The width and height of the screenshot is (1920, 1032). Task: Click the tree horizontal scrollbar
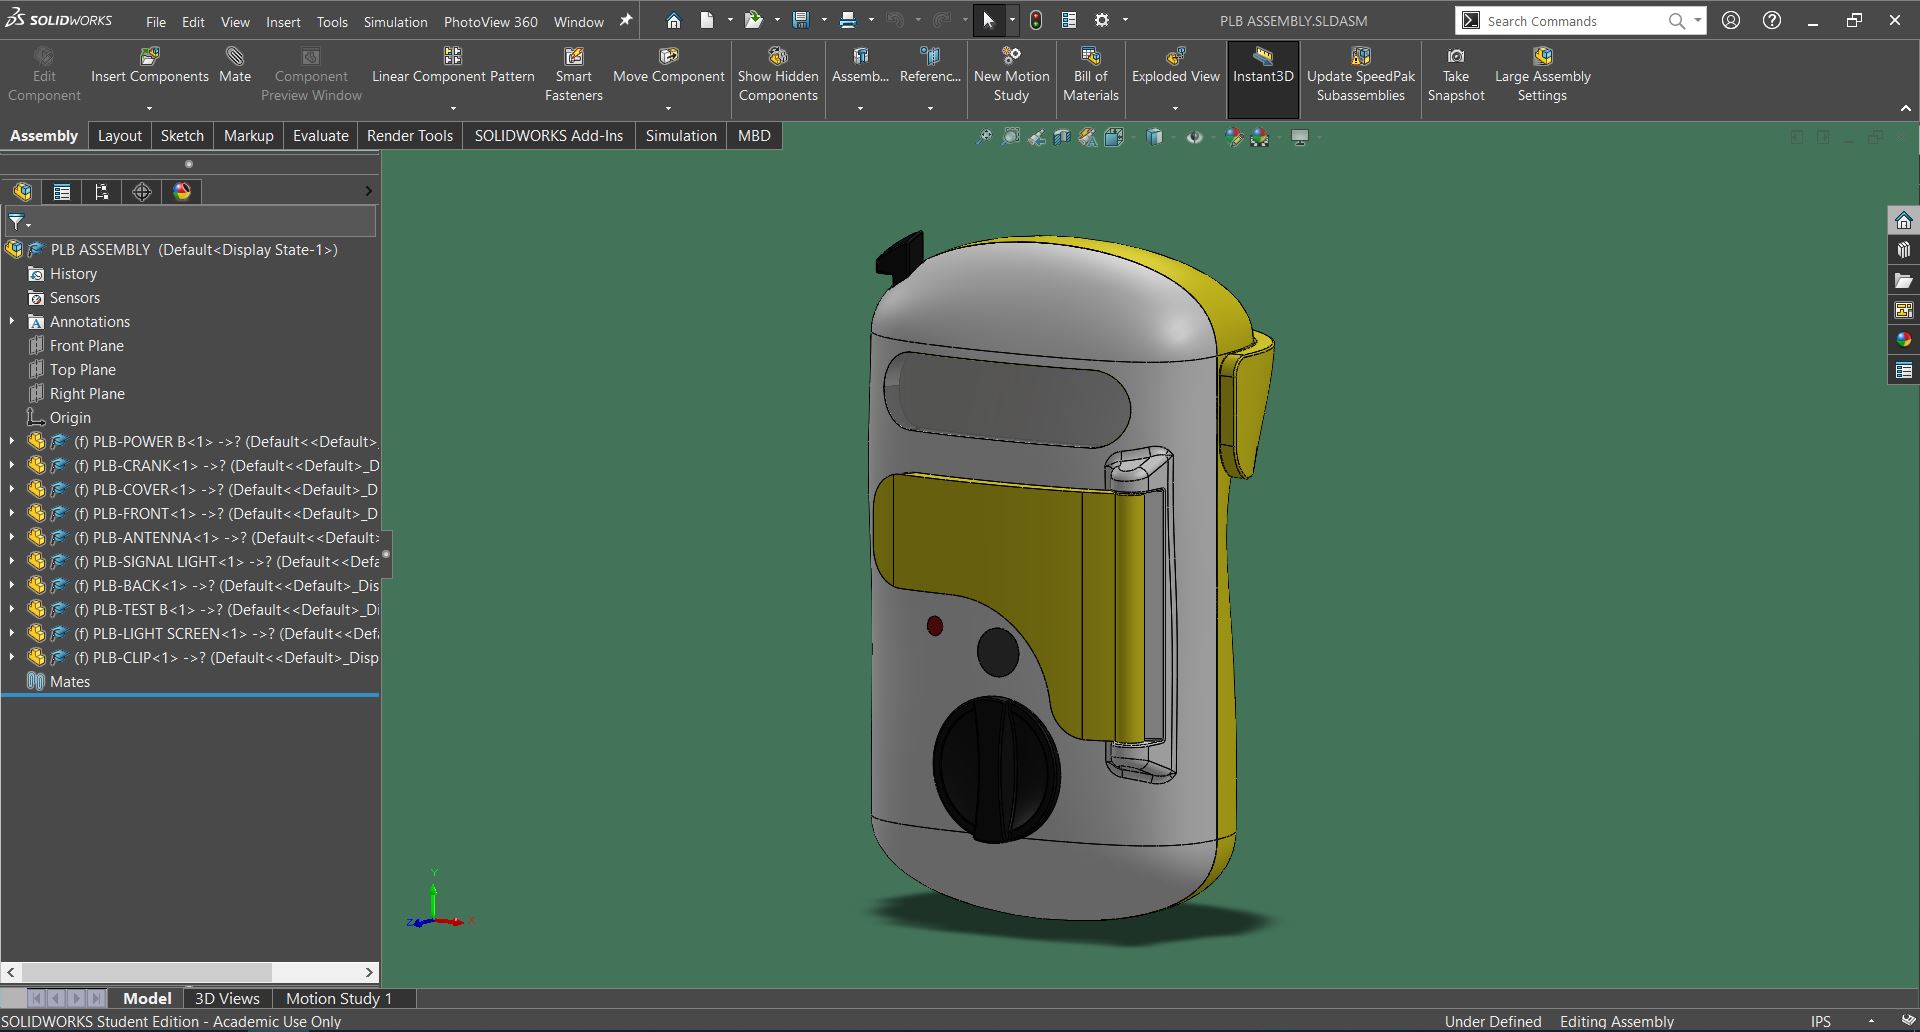point(147,972)
